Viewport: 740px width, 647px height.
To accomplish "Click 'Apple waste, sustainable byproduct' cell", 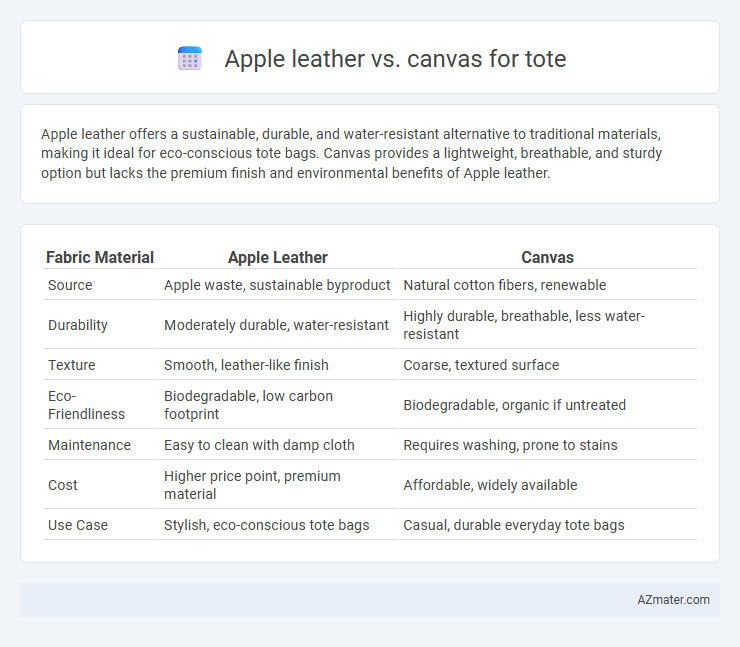I will pos(278,285).
